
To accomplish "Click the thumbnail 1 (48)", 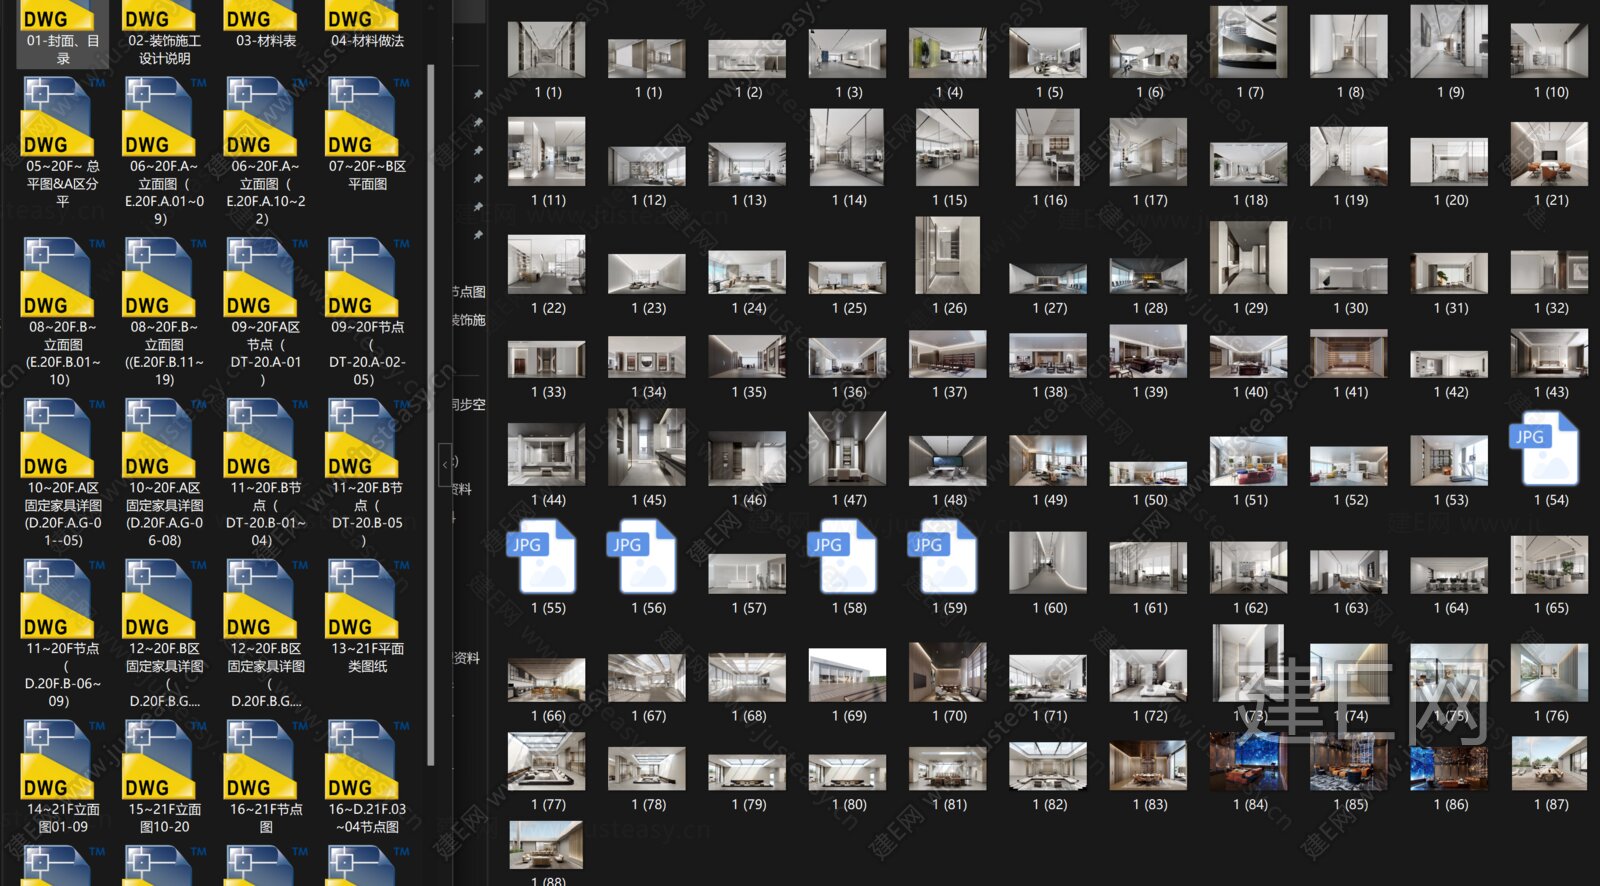I will pyautogui.click(x=948, y=461).
